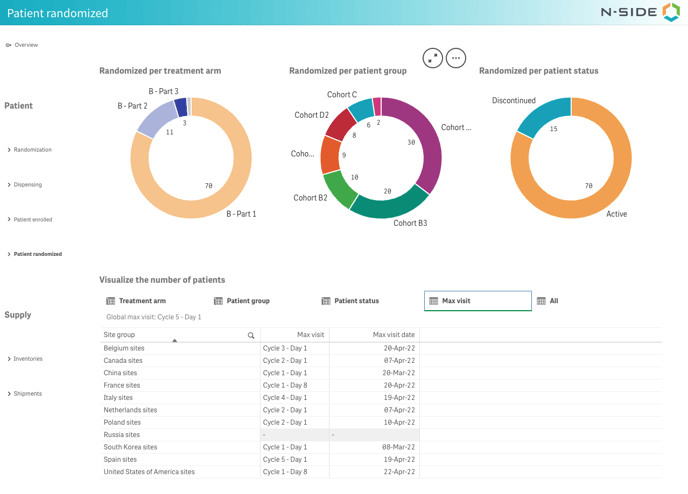Open the three-dots more options menu

456,58
